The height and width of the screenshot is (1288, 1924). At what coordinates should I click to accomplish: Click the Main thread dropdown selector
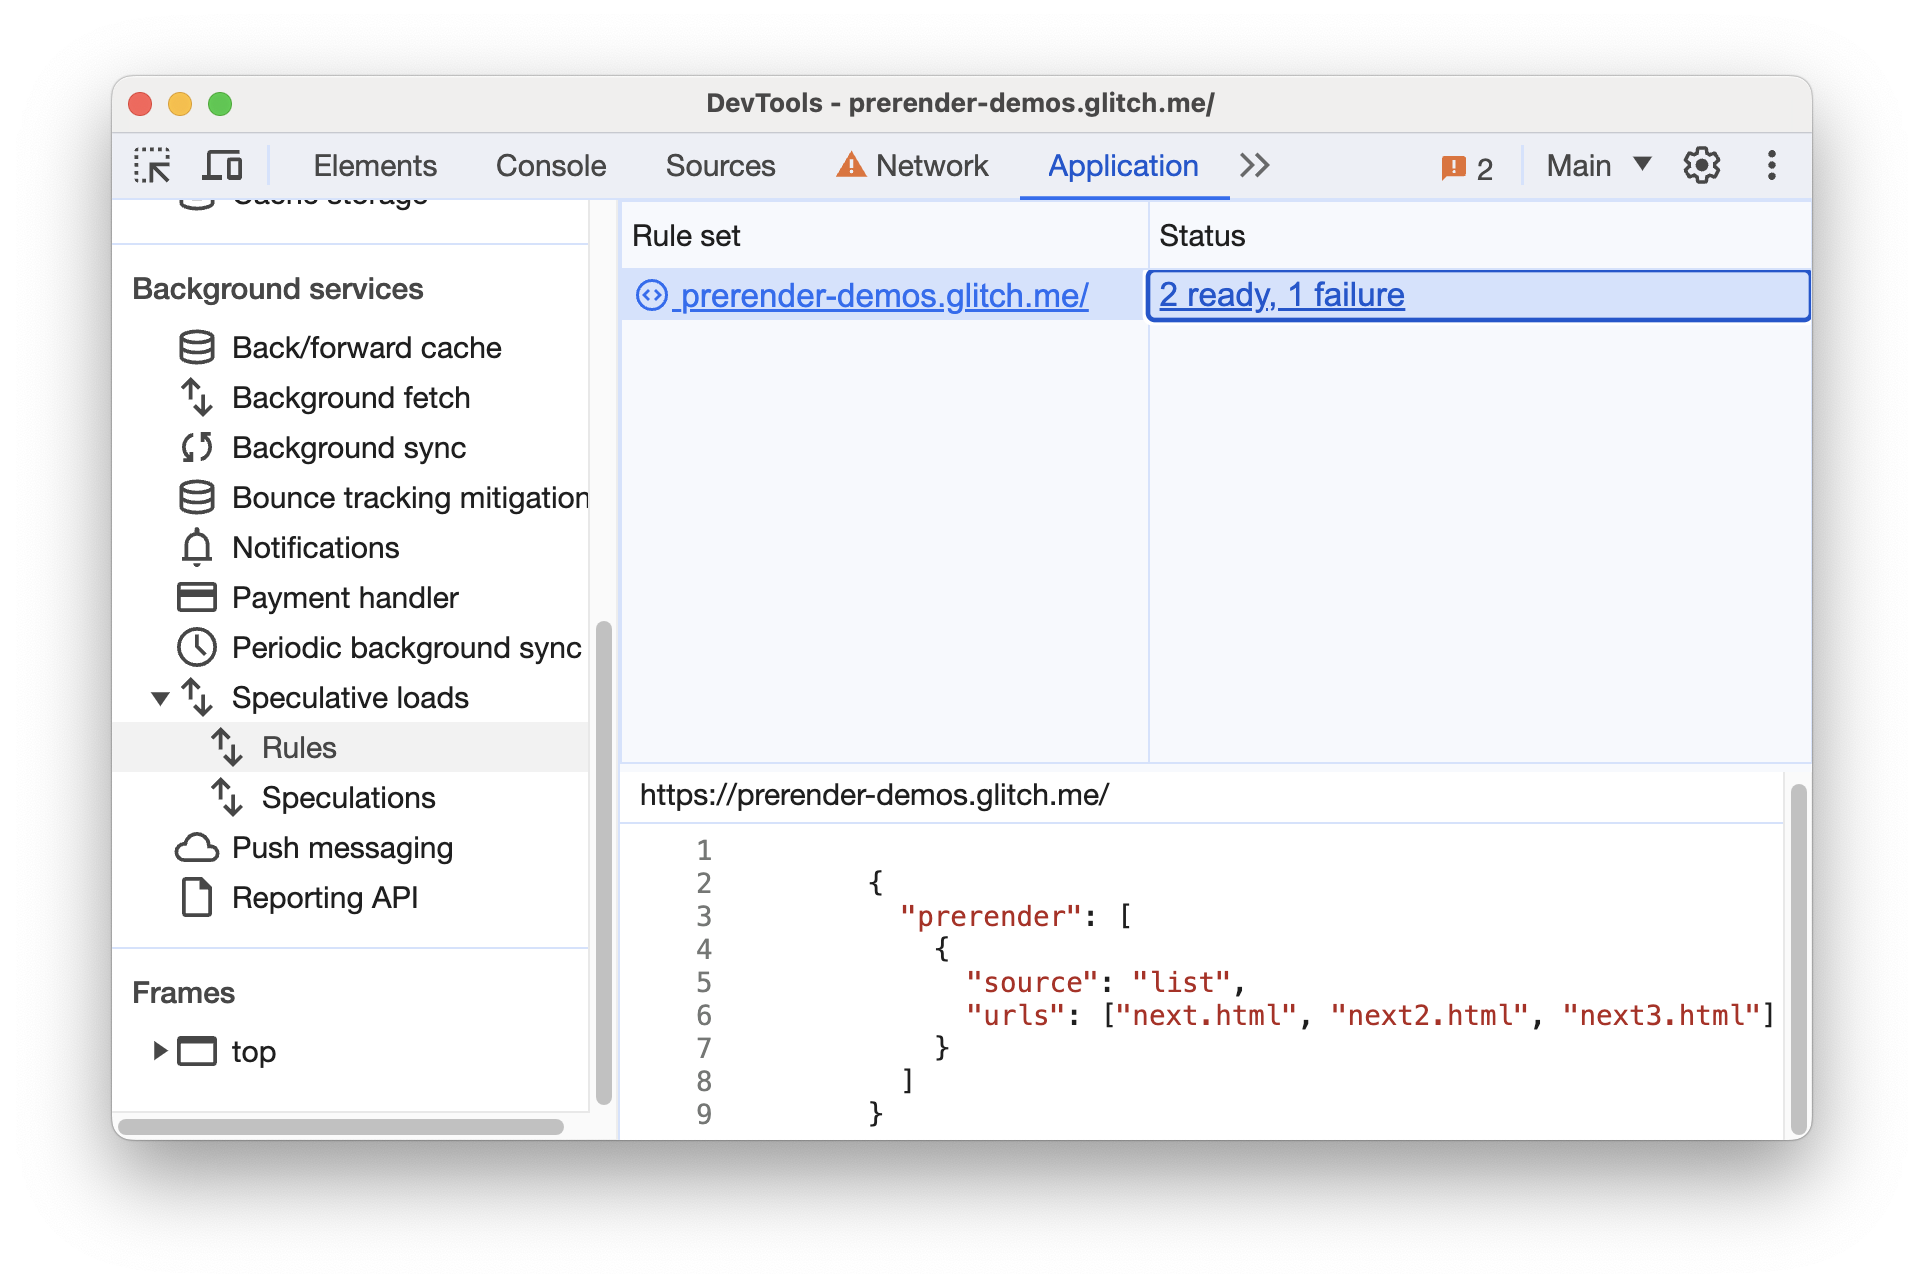[x=1609, y=164]
